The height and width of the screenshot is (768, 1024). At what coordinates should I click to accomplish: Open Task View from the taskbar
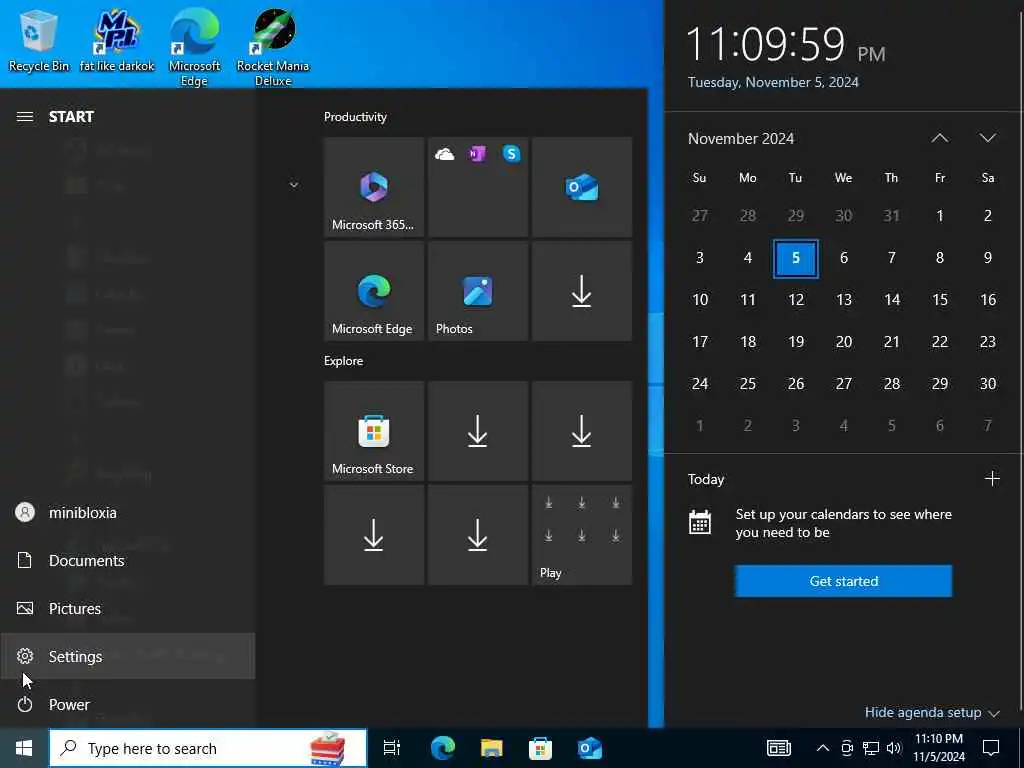(392, 748)
